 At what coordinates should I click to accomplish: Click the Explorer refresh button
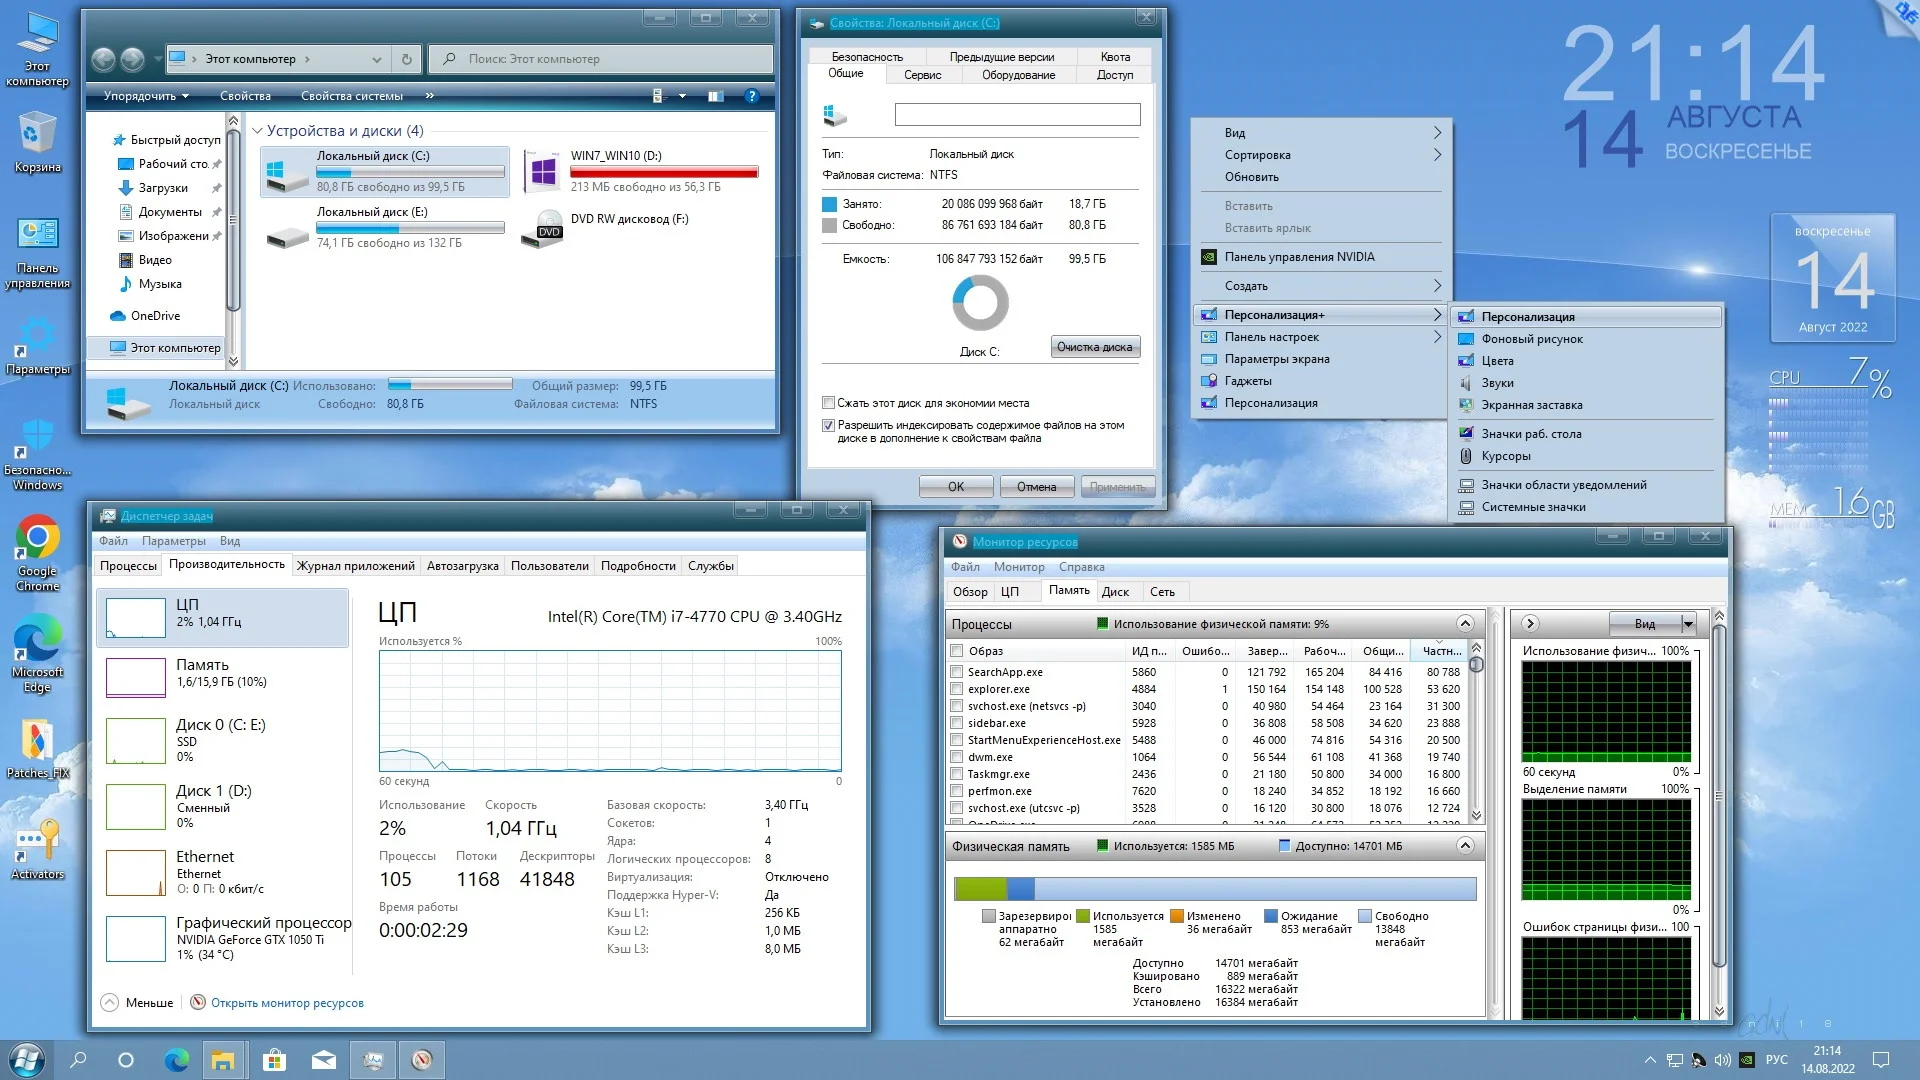coord(406,59)
